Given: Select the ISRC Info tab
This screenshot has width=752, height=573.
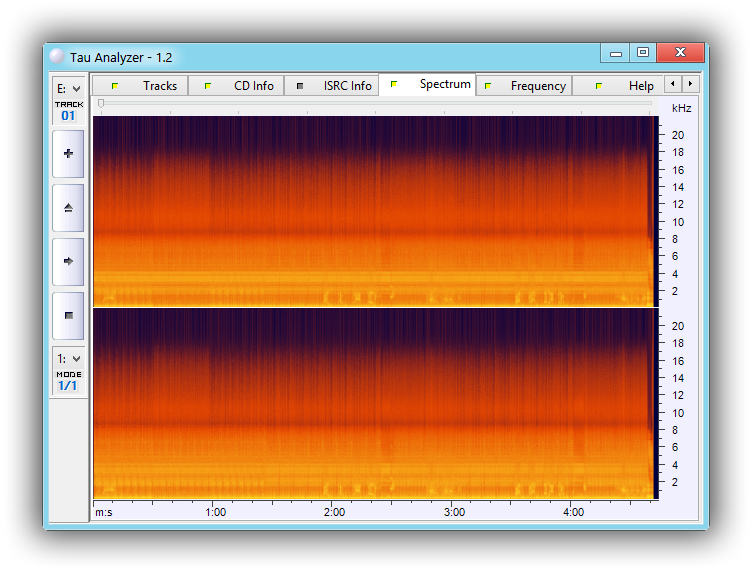Looking at the screenshot, I should (332, 86).
